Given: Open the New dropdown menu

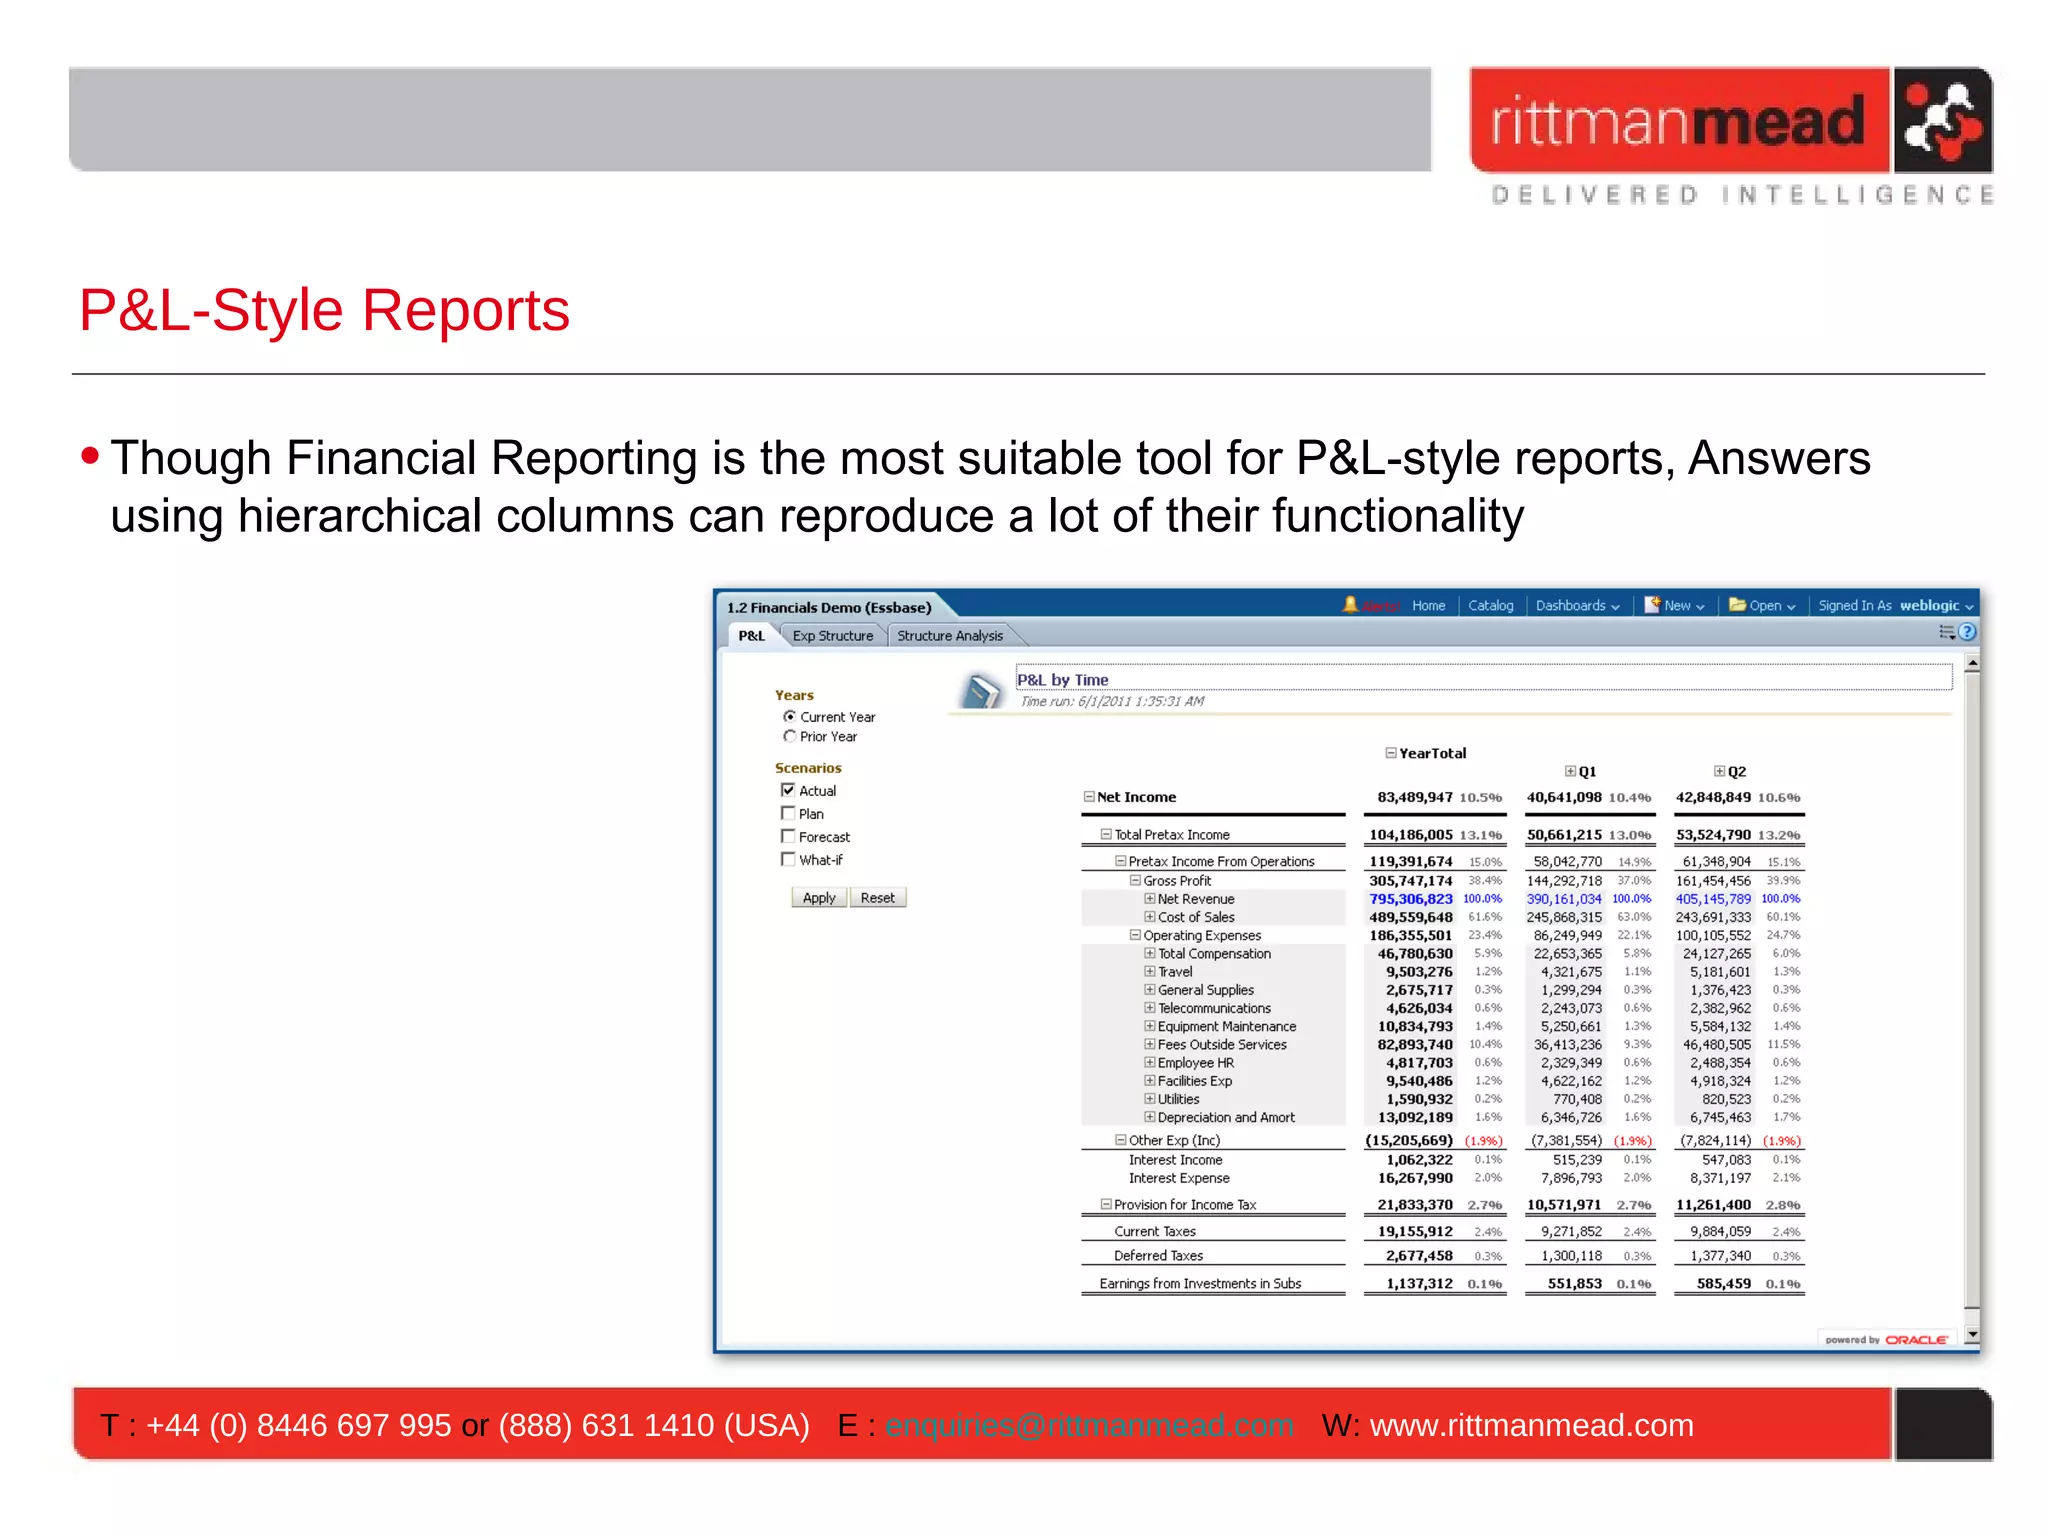Looking at the screenshot, I should click(1684, 606).
